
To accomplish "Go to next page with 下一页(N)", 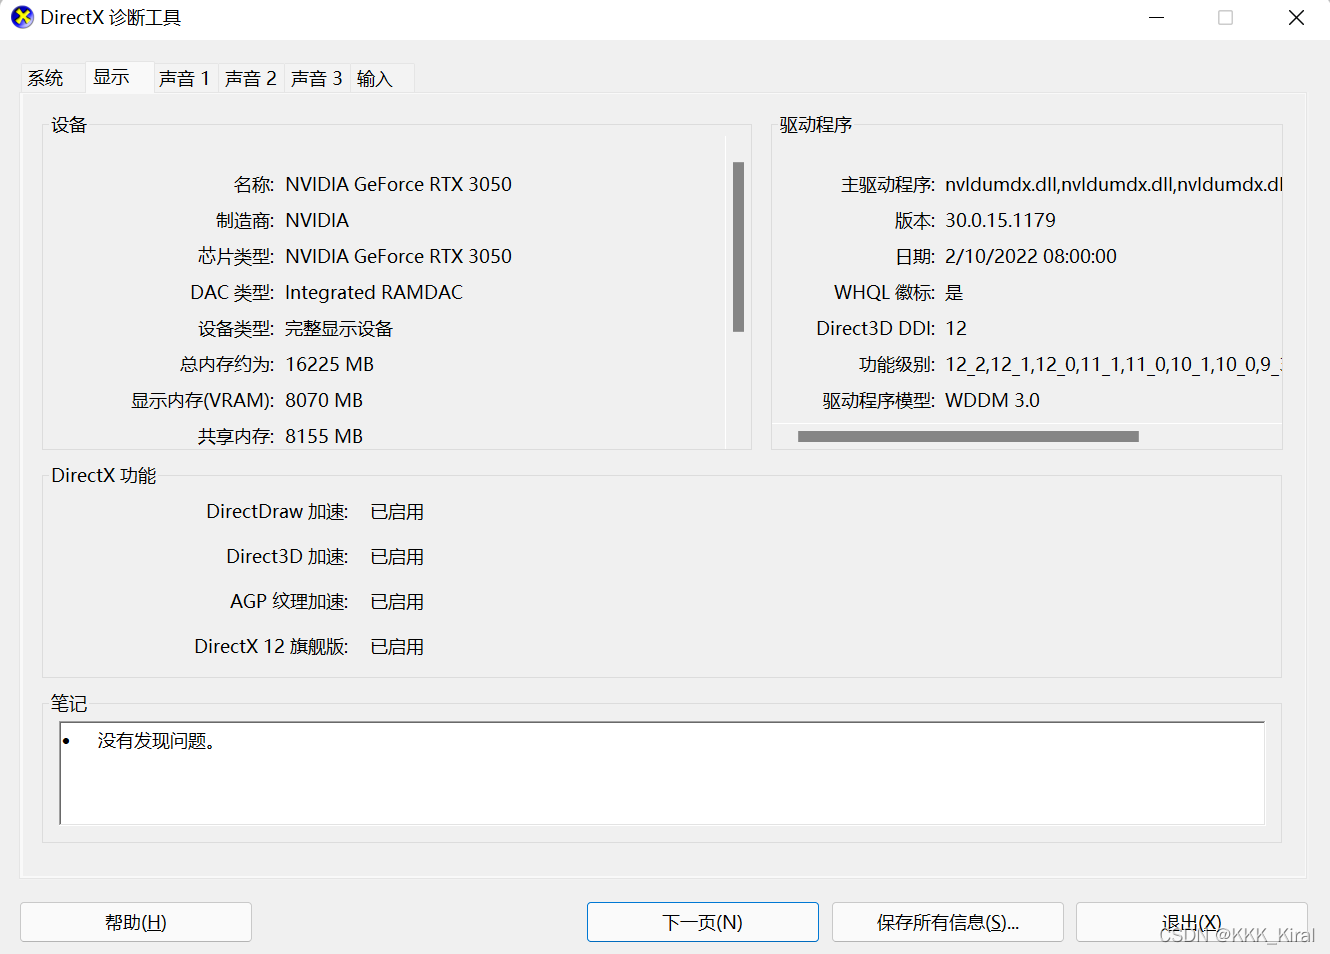I will click(x=703, y=922).
